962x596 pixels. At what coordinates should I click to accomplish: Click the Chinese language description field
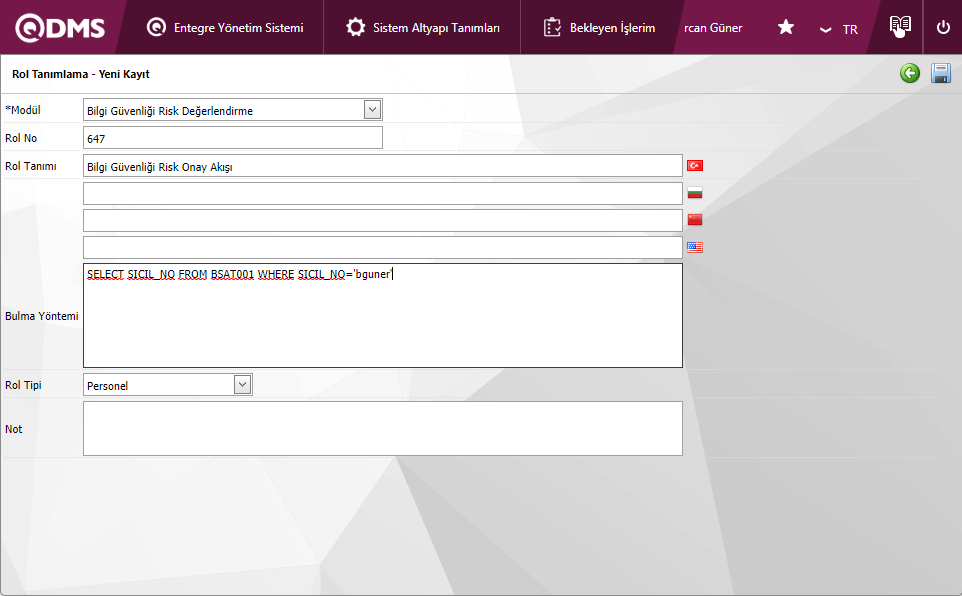[383, 220]
